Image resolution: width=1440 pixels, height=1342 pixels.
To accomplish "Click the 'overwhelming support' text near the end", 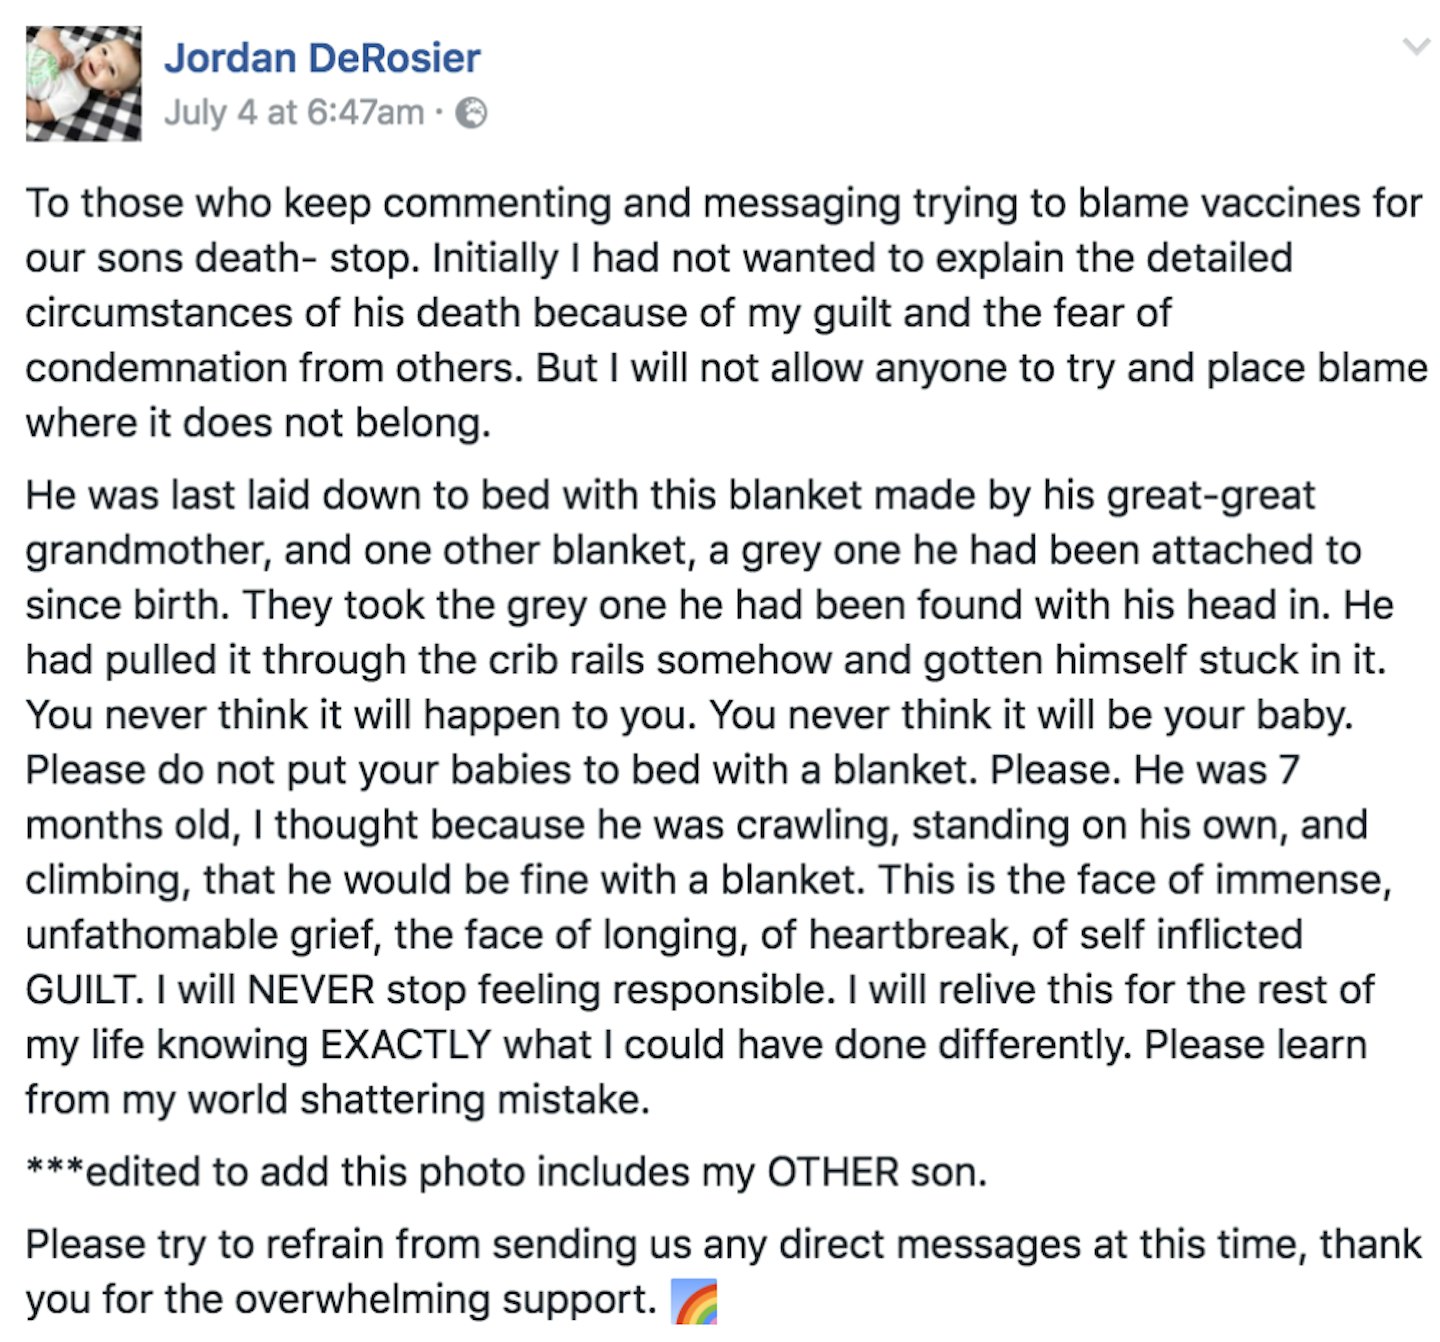I will 446,1300.
